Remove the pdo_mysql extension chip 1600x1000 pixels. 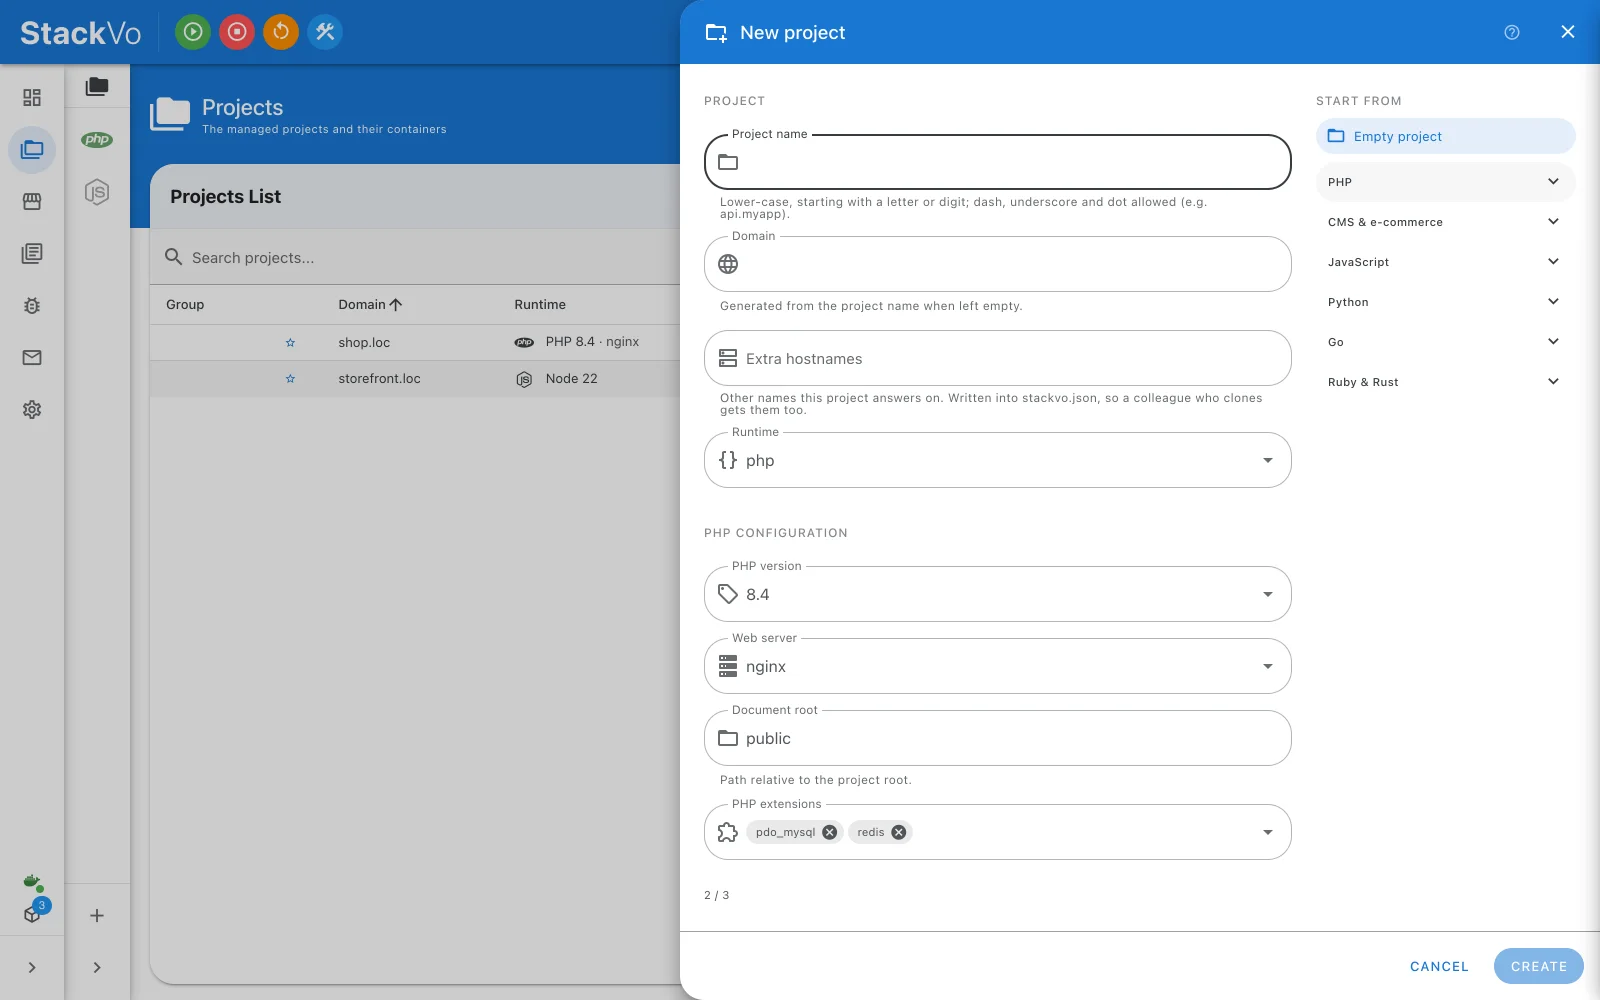pos(829,832)
